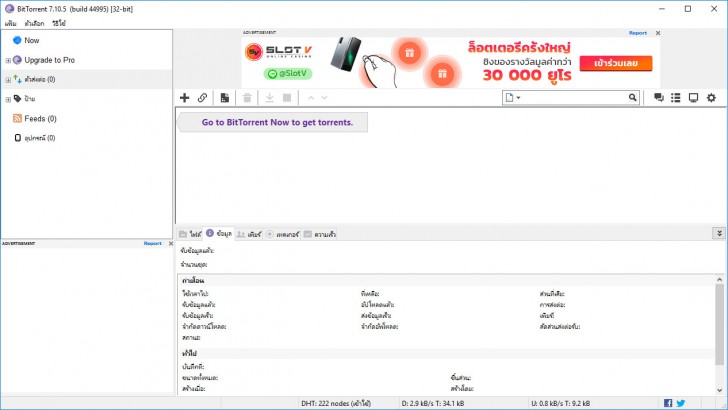Click the monitor remote icon in toolbar

[693, 98]
